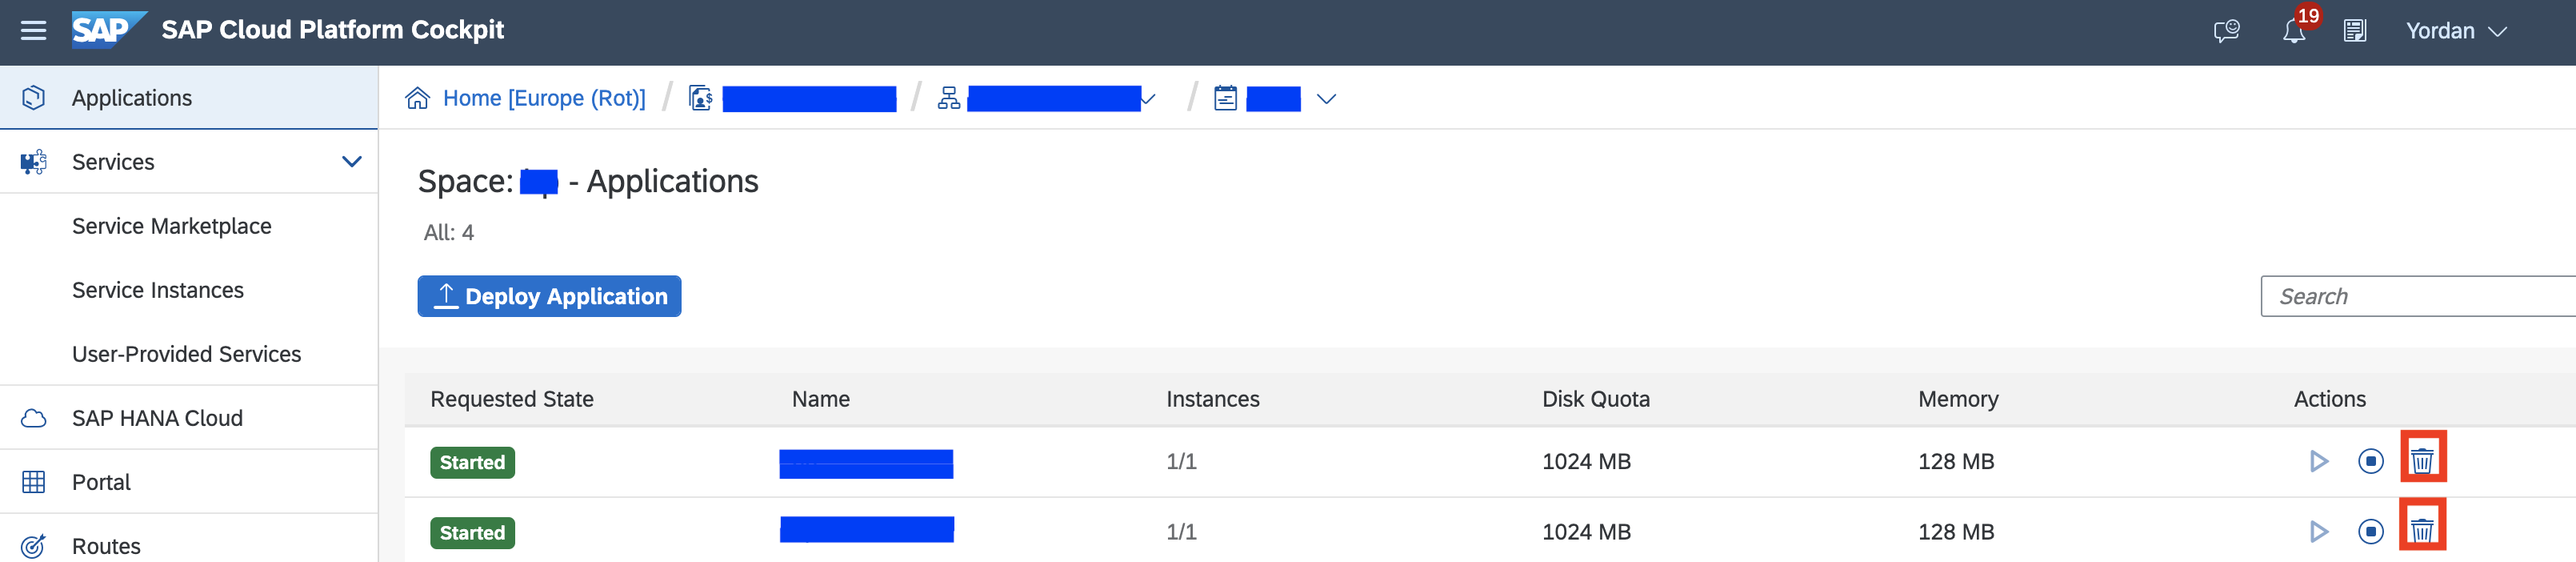Go to Home [Europe (Rot)] breadcrumb link
Screen dimensions: 2576x562
544,98
